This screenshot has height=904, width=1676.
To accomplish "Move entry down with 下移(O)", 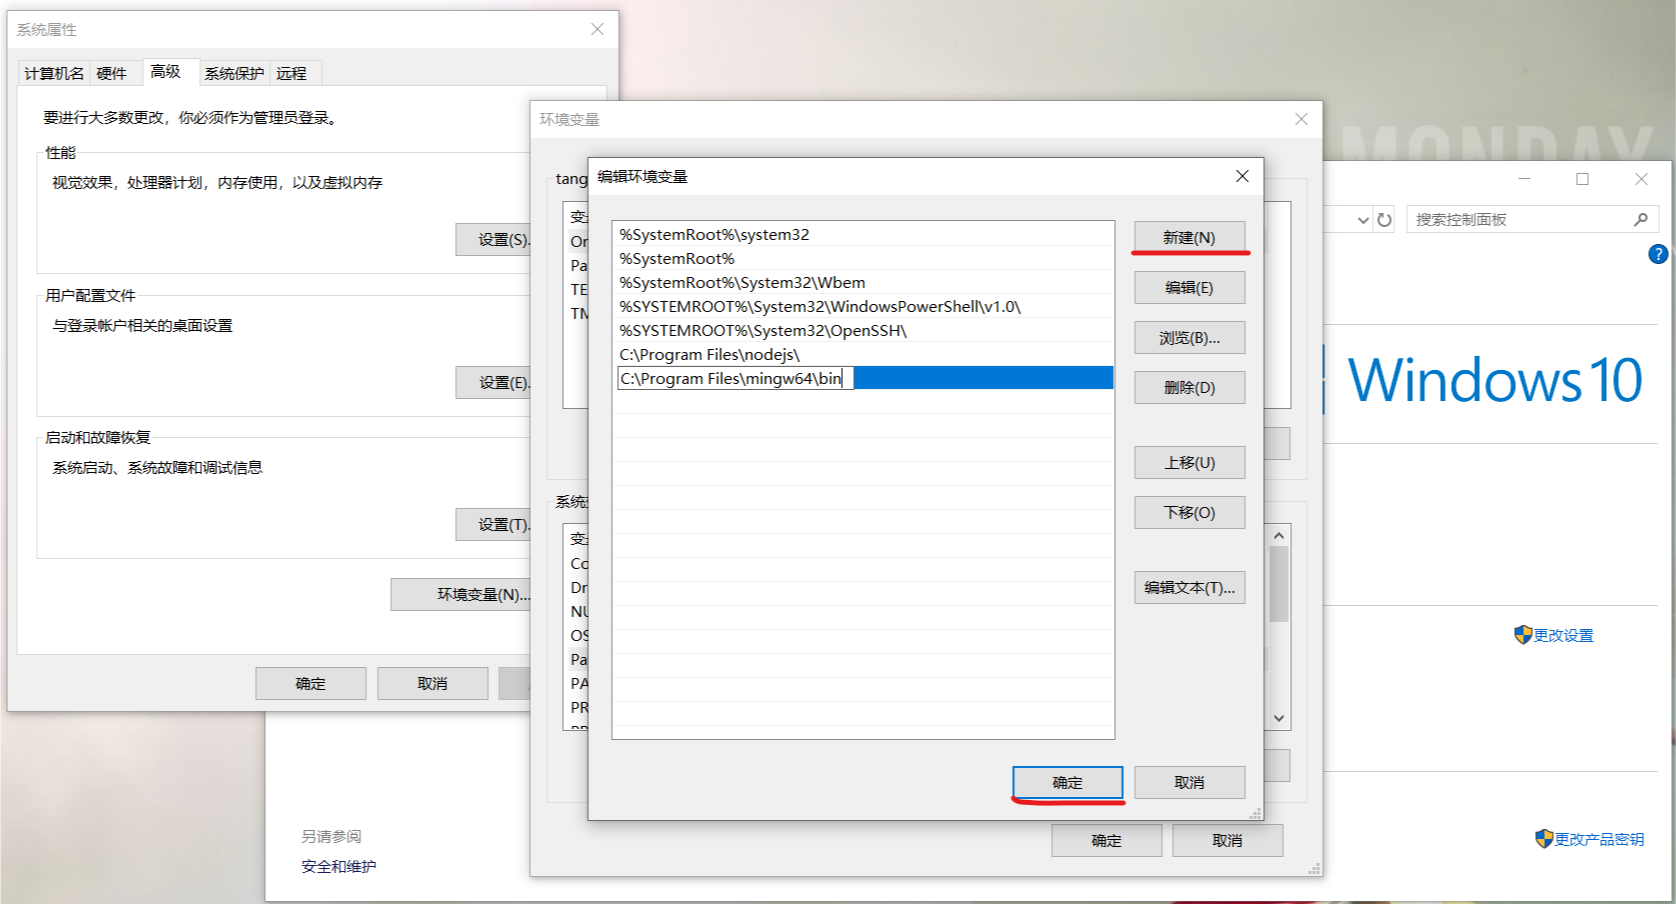I will (x=1189, y=512).
